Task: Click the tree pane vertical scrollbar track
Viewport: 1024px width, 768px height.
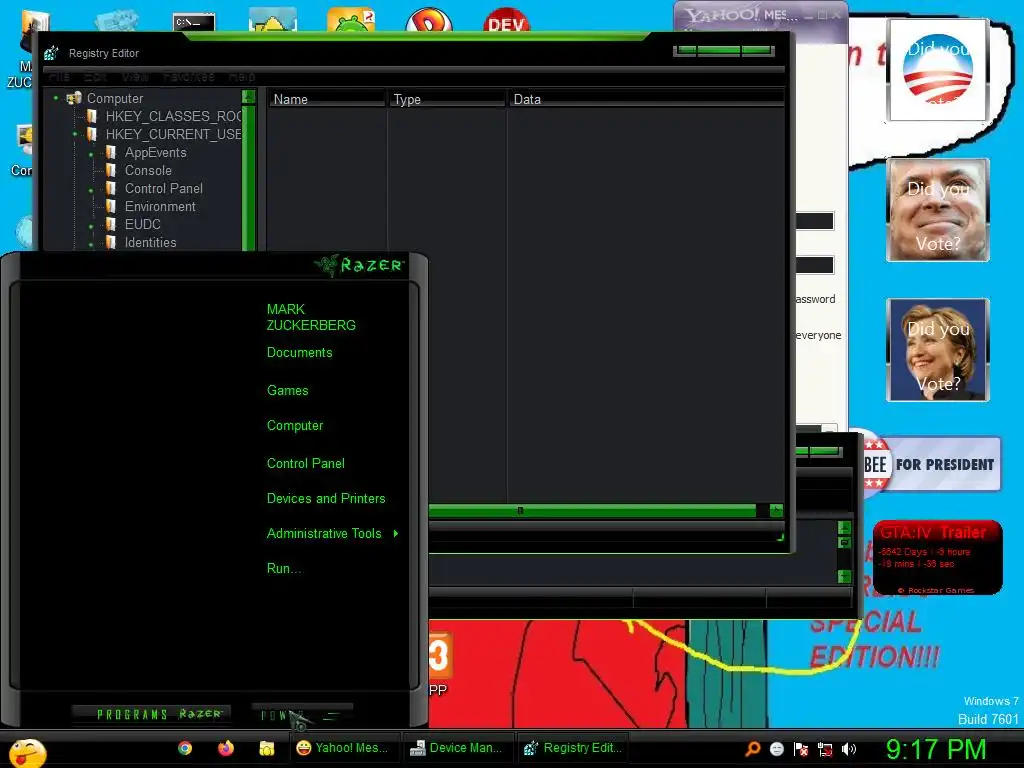Action: click(x=248, y=177)
